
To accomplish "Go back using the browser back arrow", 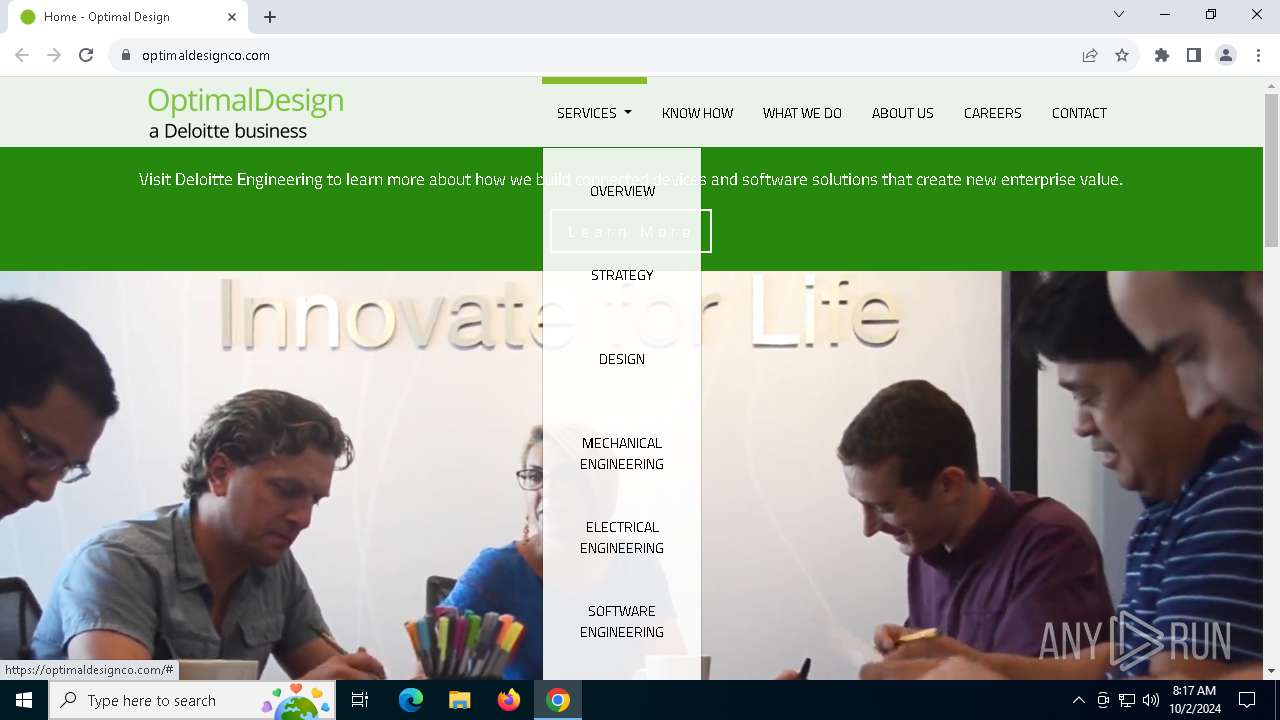I will [x=22, y=55].
